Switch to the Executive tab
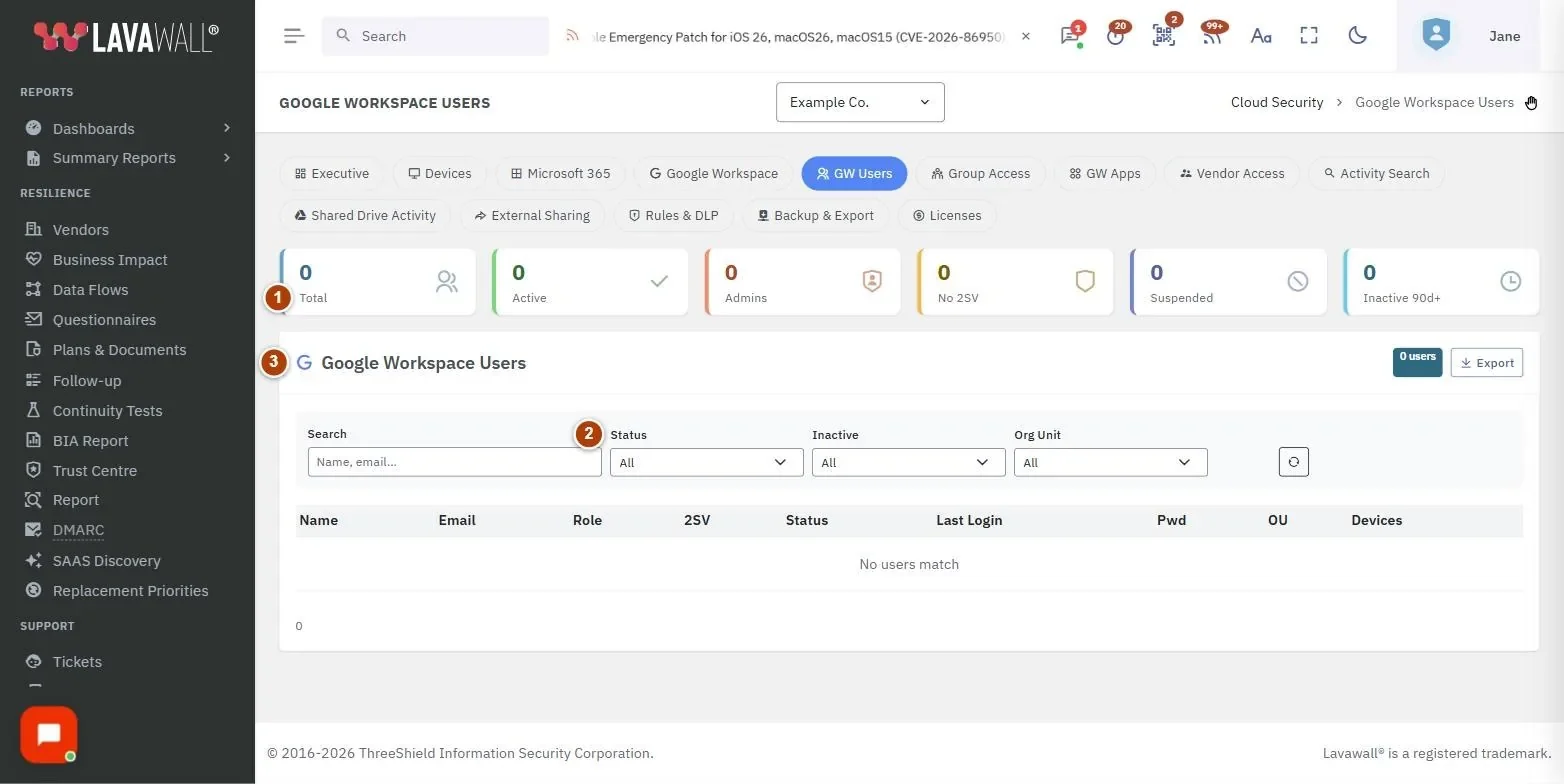Viewport: 1564px width, 784px height. [332, 173]
